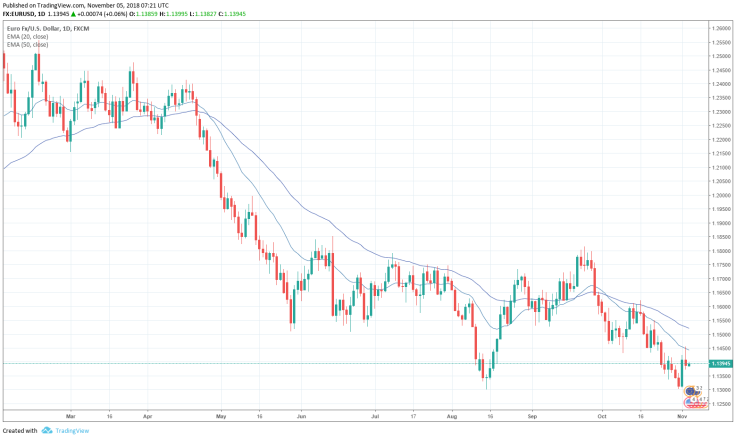Viewport: 736px width, 439px height.
Task: Click the 'Jul' date axis label
Action: point(375,416)
